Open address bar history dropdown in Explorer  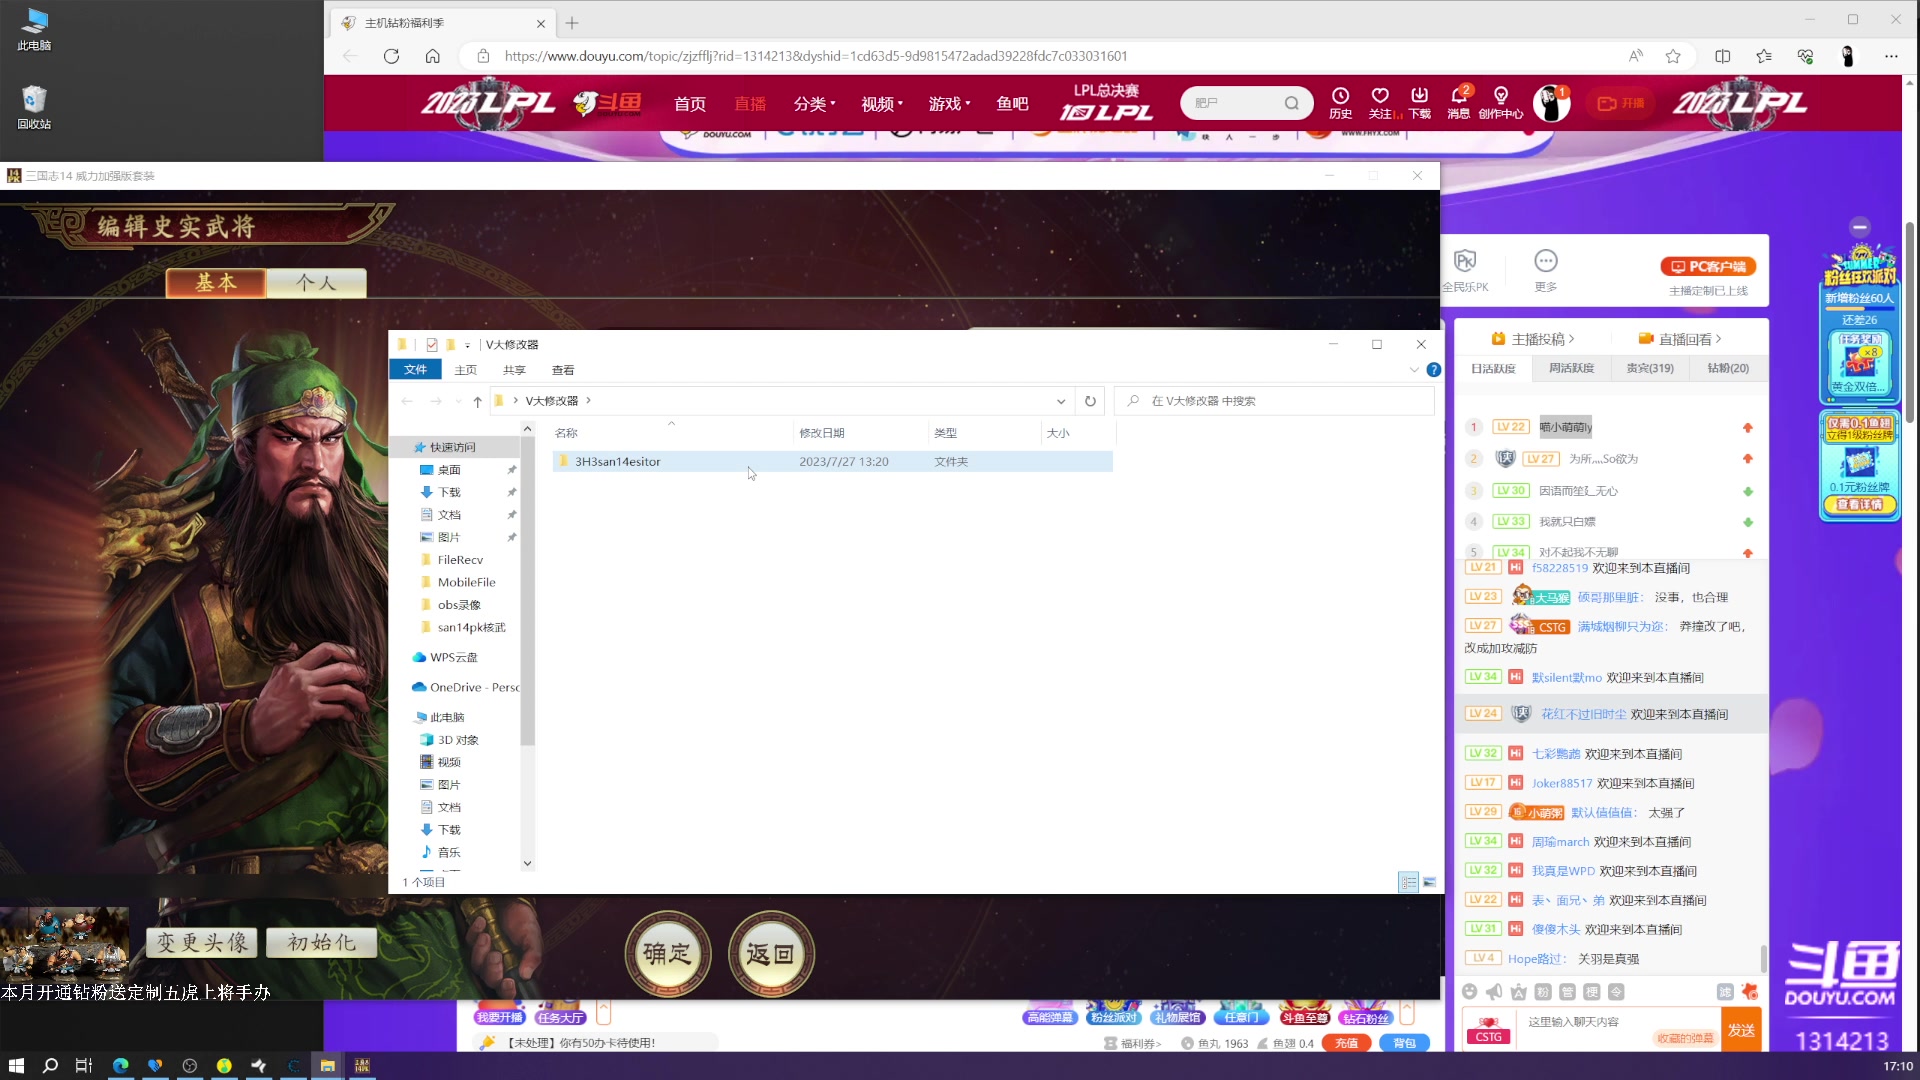pyautogui.click(x=1061, y=401)
